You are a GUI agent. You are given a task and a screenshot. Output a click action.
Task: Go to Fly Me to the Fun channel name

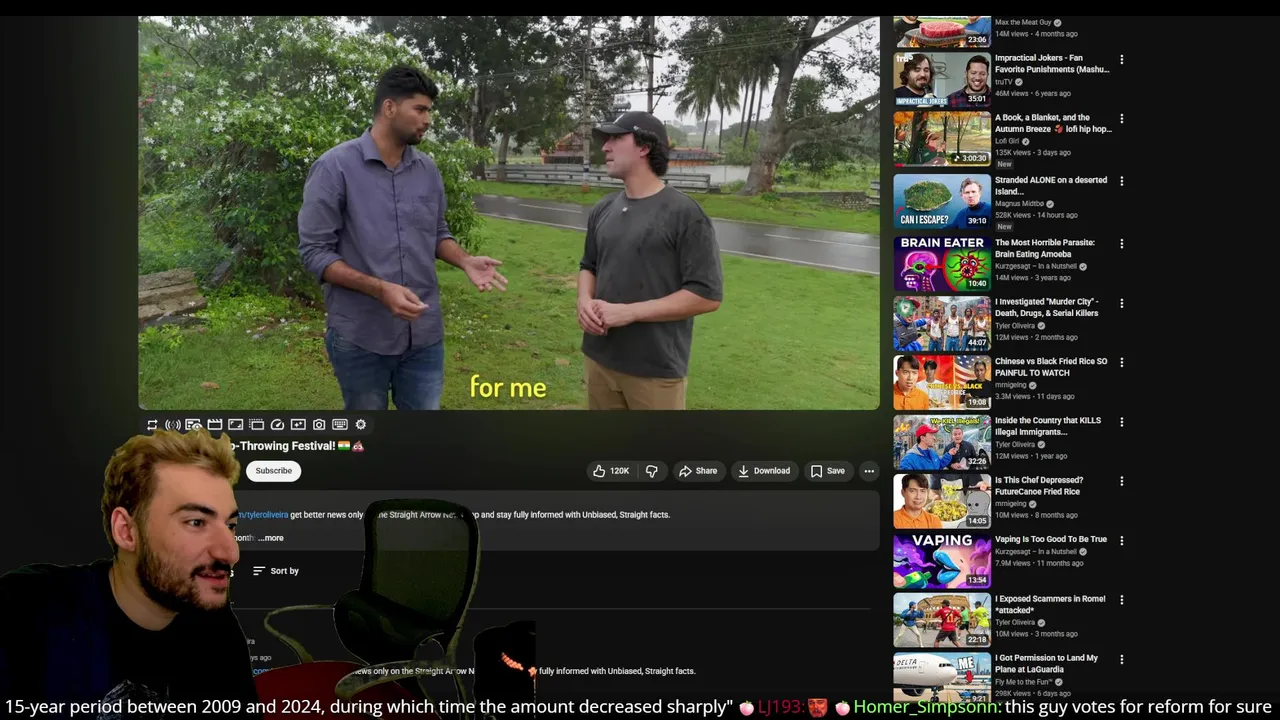[x=1022, y=682]
